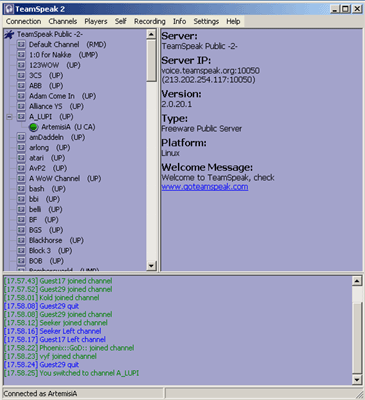Viewport: 365px width, 400px height.
Task: Collapse the A_LUPI channel tree node
Action: pos(10,117)
